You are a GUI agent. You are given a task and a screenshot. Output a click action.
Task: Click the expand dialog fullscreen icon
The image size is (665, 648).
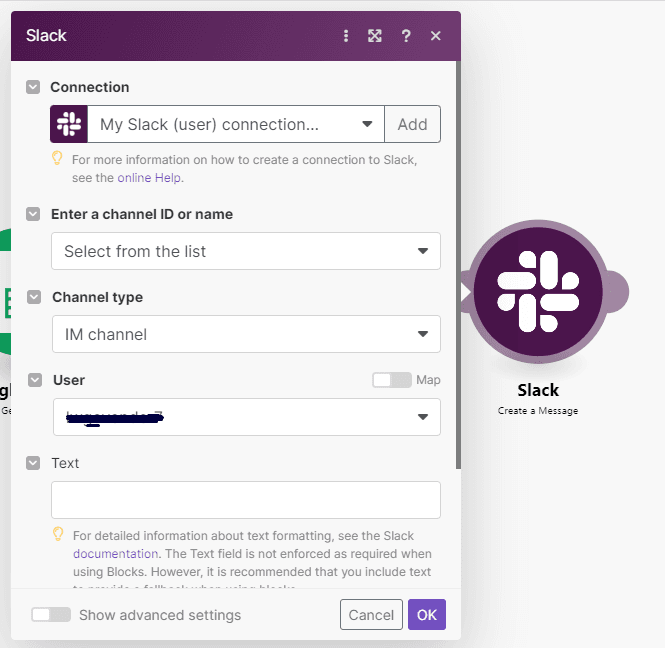pos(375,36)
